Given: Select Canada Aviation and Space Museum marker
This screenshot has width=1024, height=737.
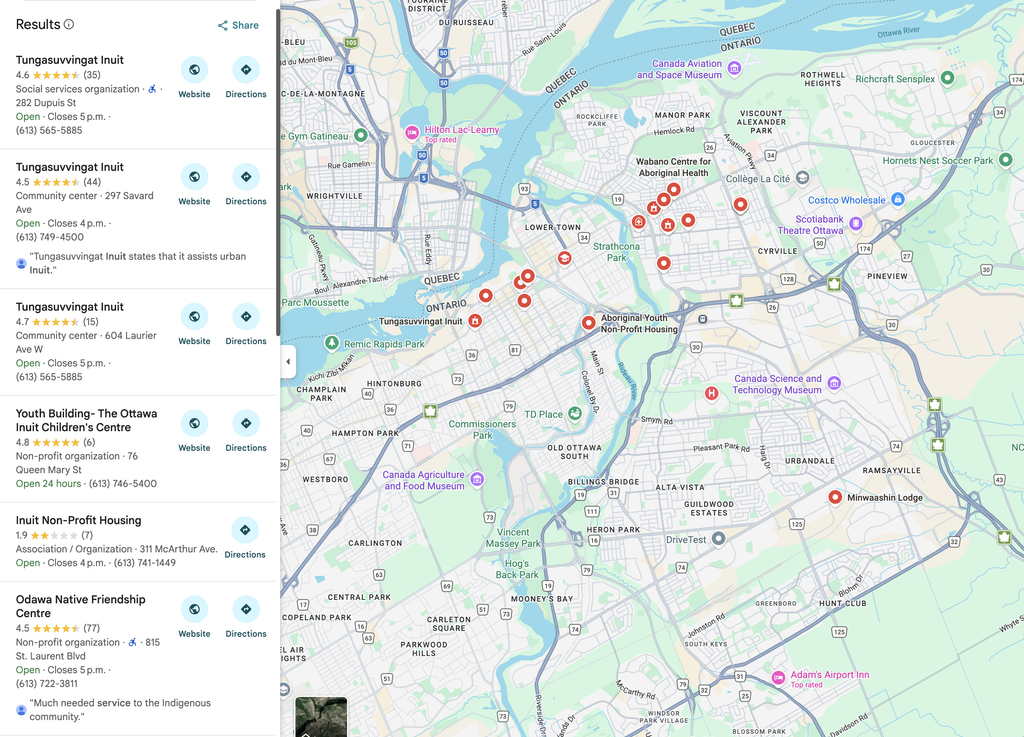Looking at the screenshot, I should (734, 68).
